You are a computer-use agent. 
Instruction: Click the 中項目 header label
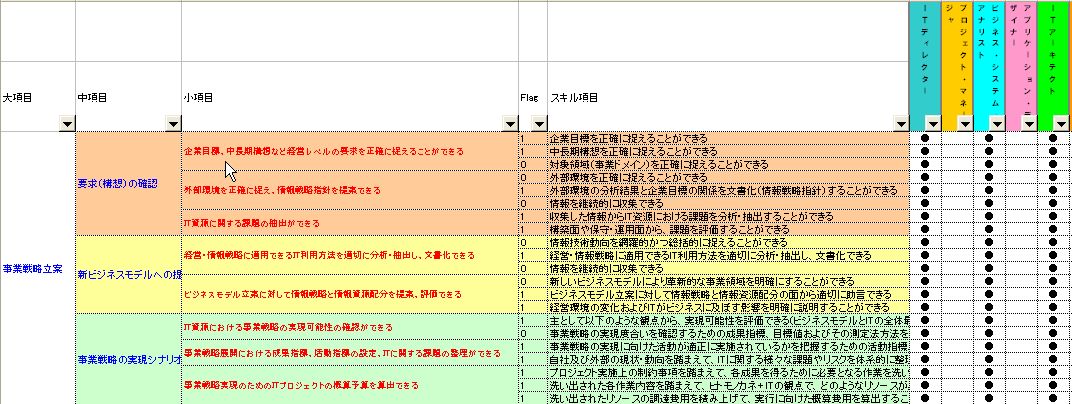(92, 98)
